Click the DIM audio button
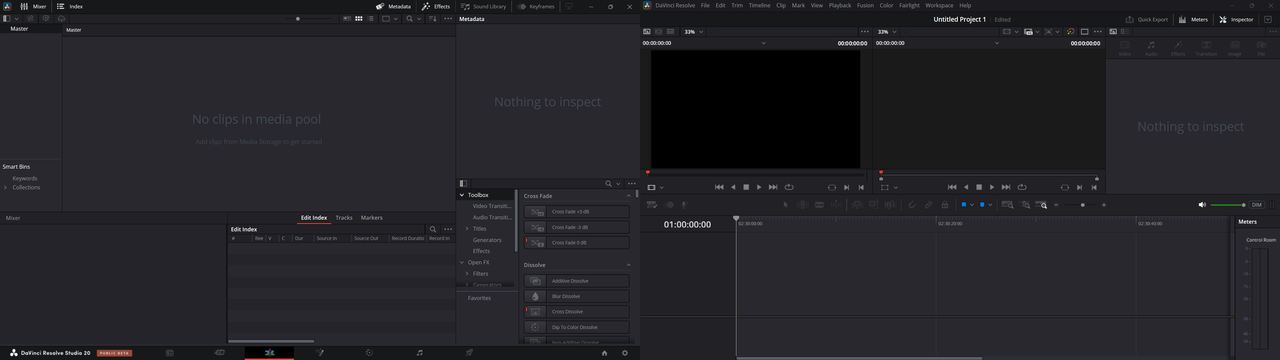This screenshot has width=1280, height=360. (1257, 204)
